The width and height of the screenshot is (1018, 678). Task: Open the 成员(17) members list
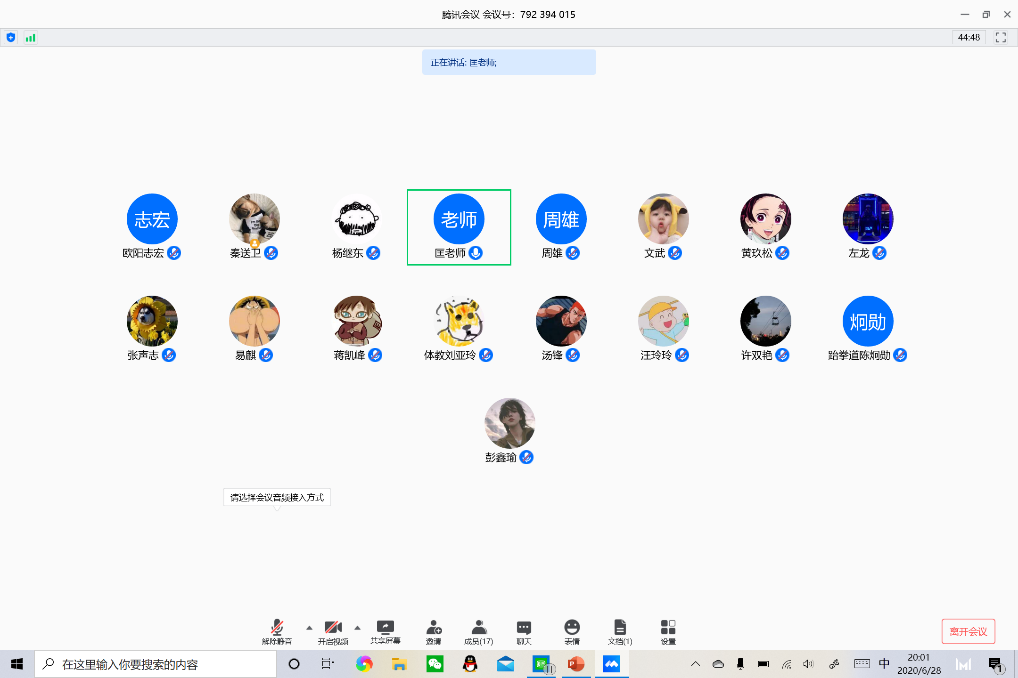point(479,631)
